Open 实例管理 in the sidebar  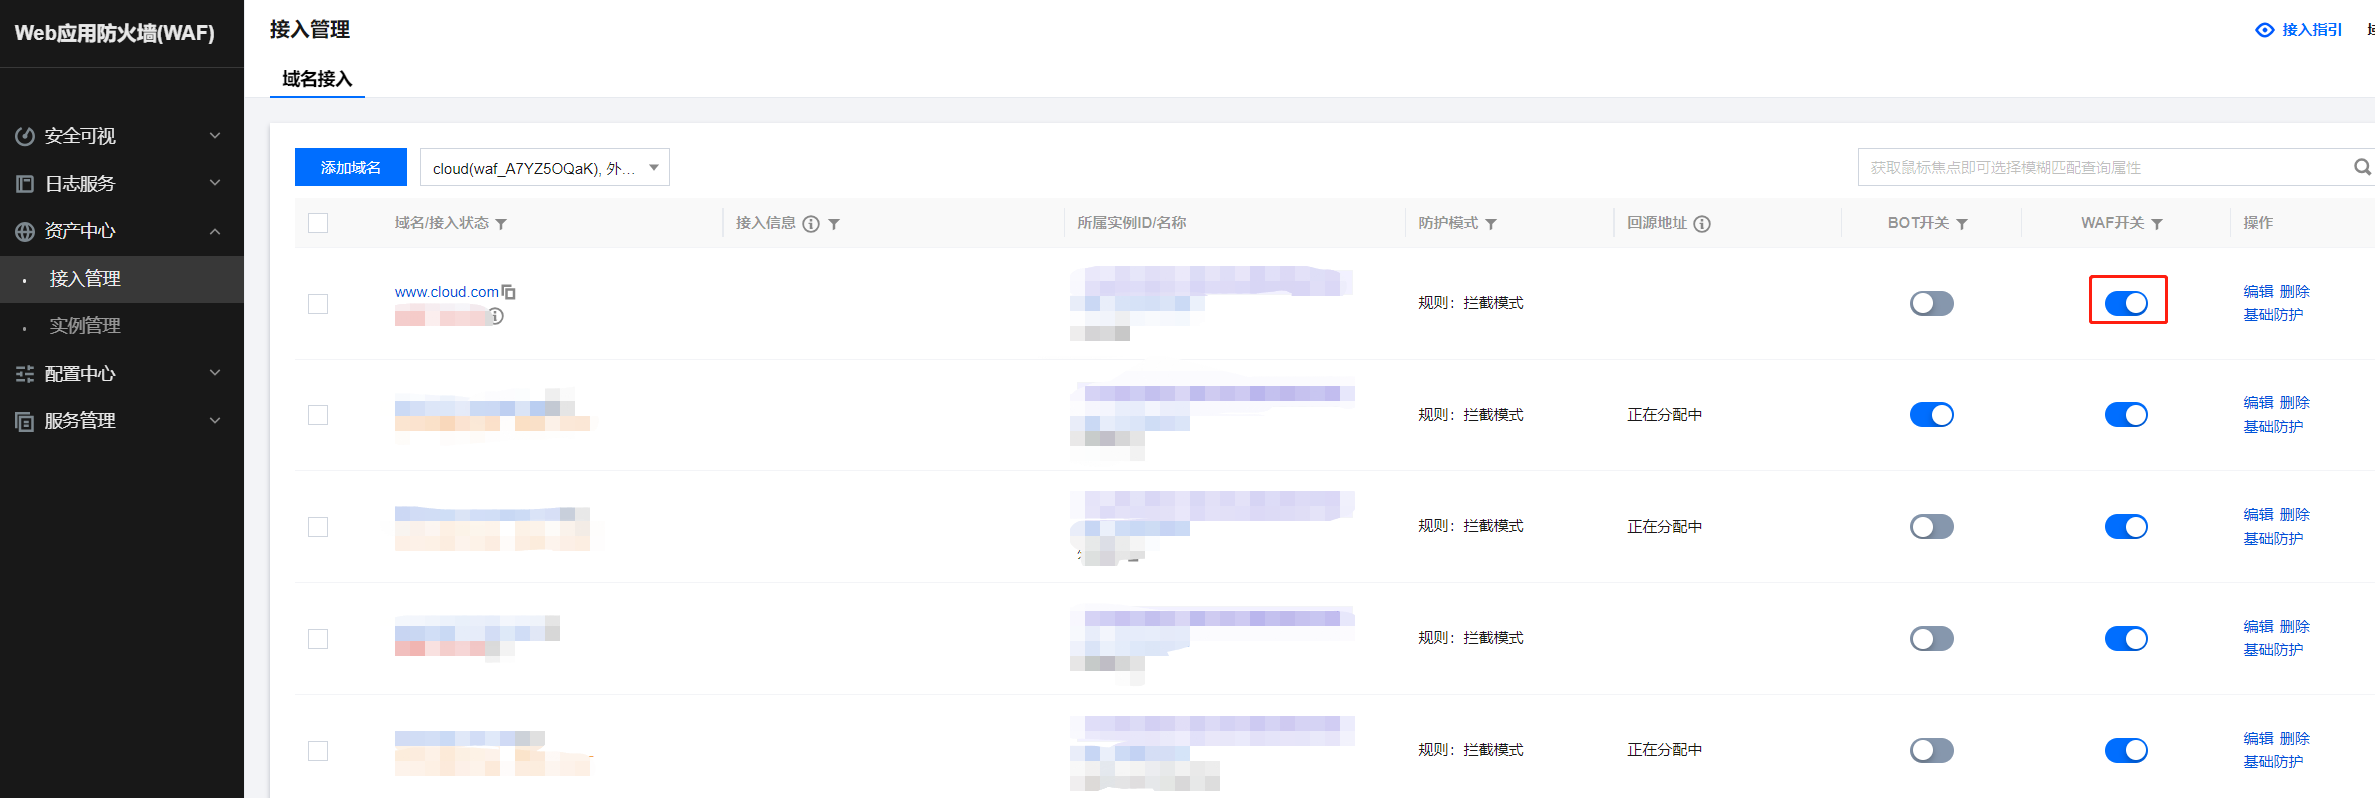coord(85,326)
